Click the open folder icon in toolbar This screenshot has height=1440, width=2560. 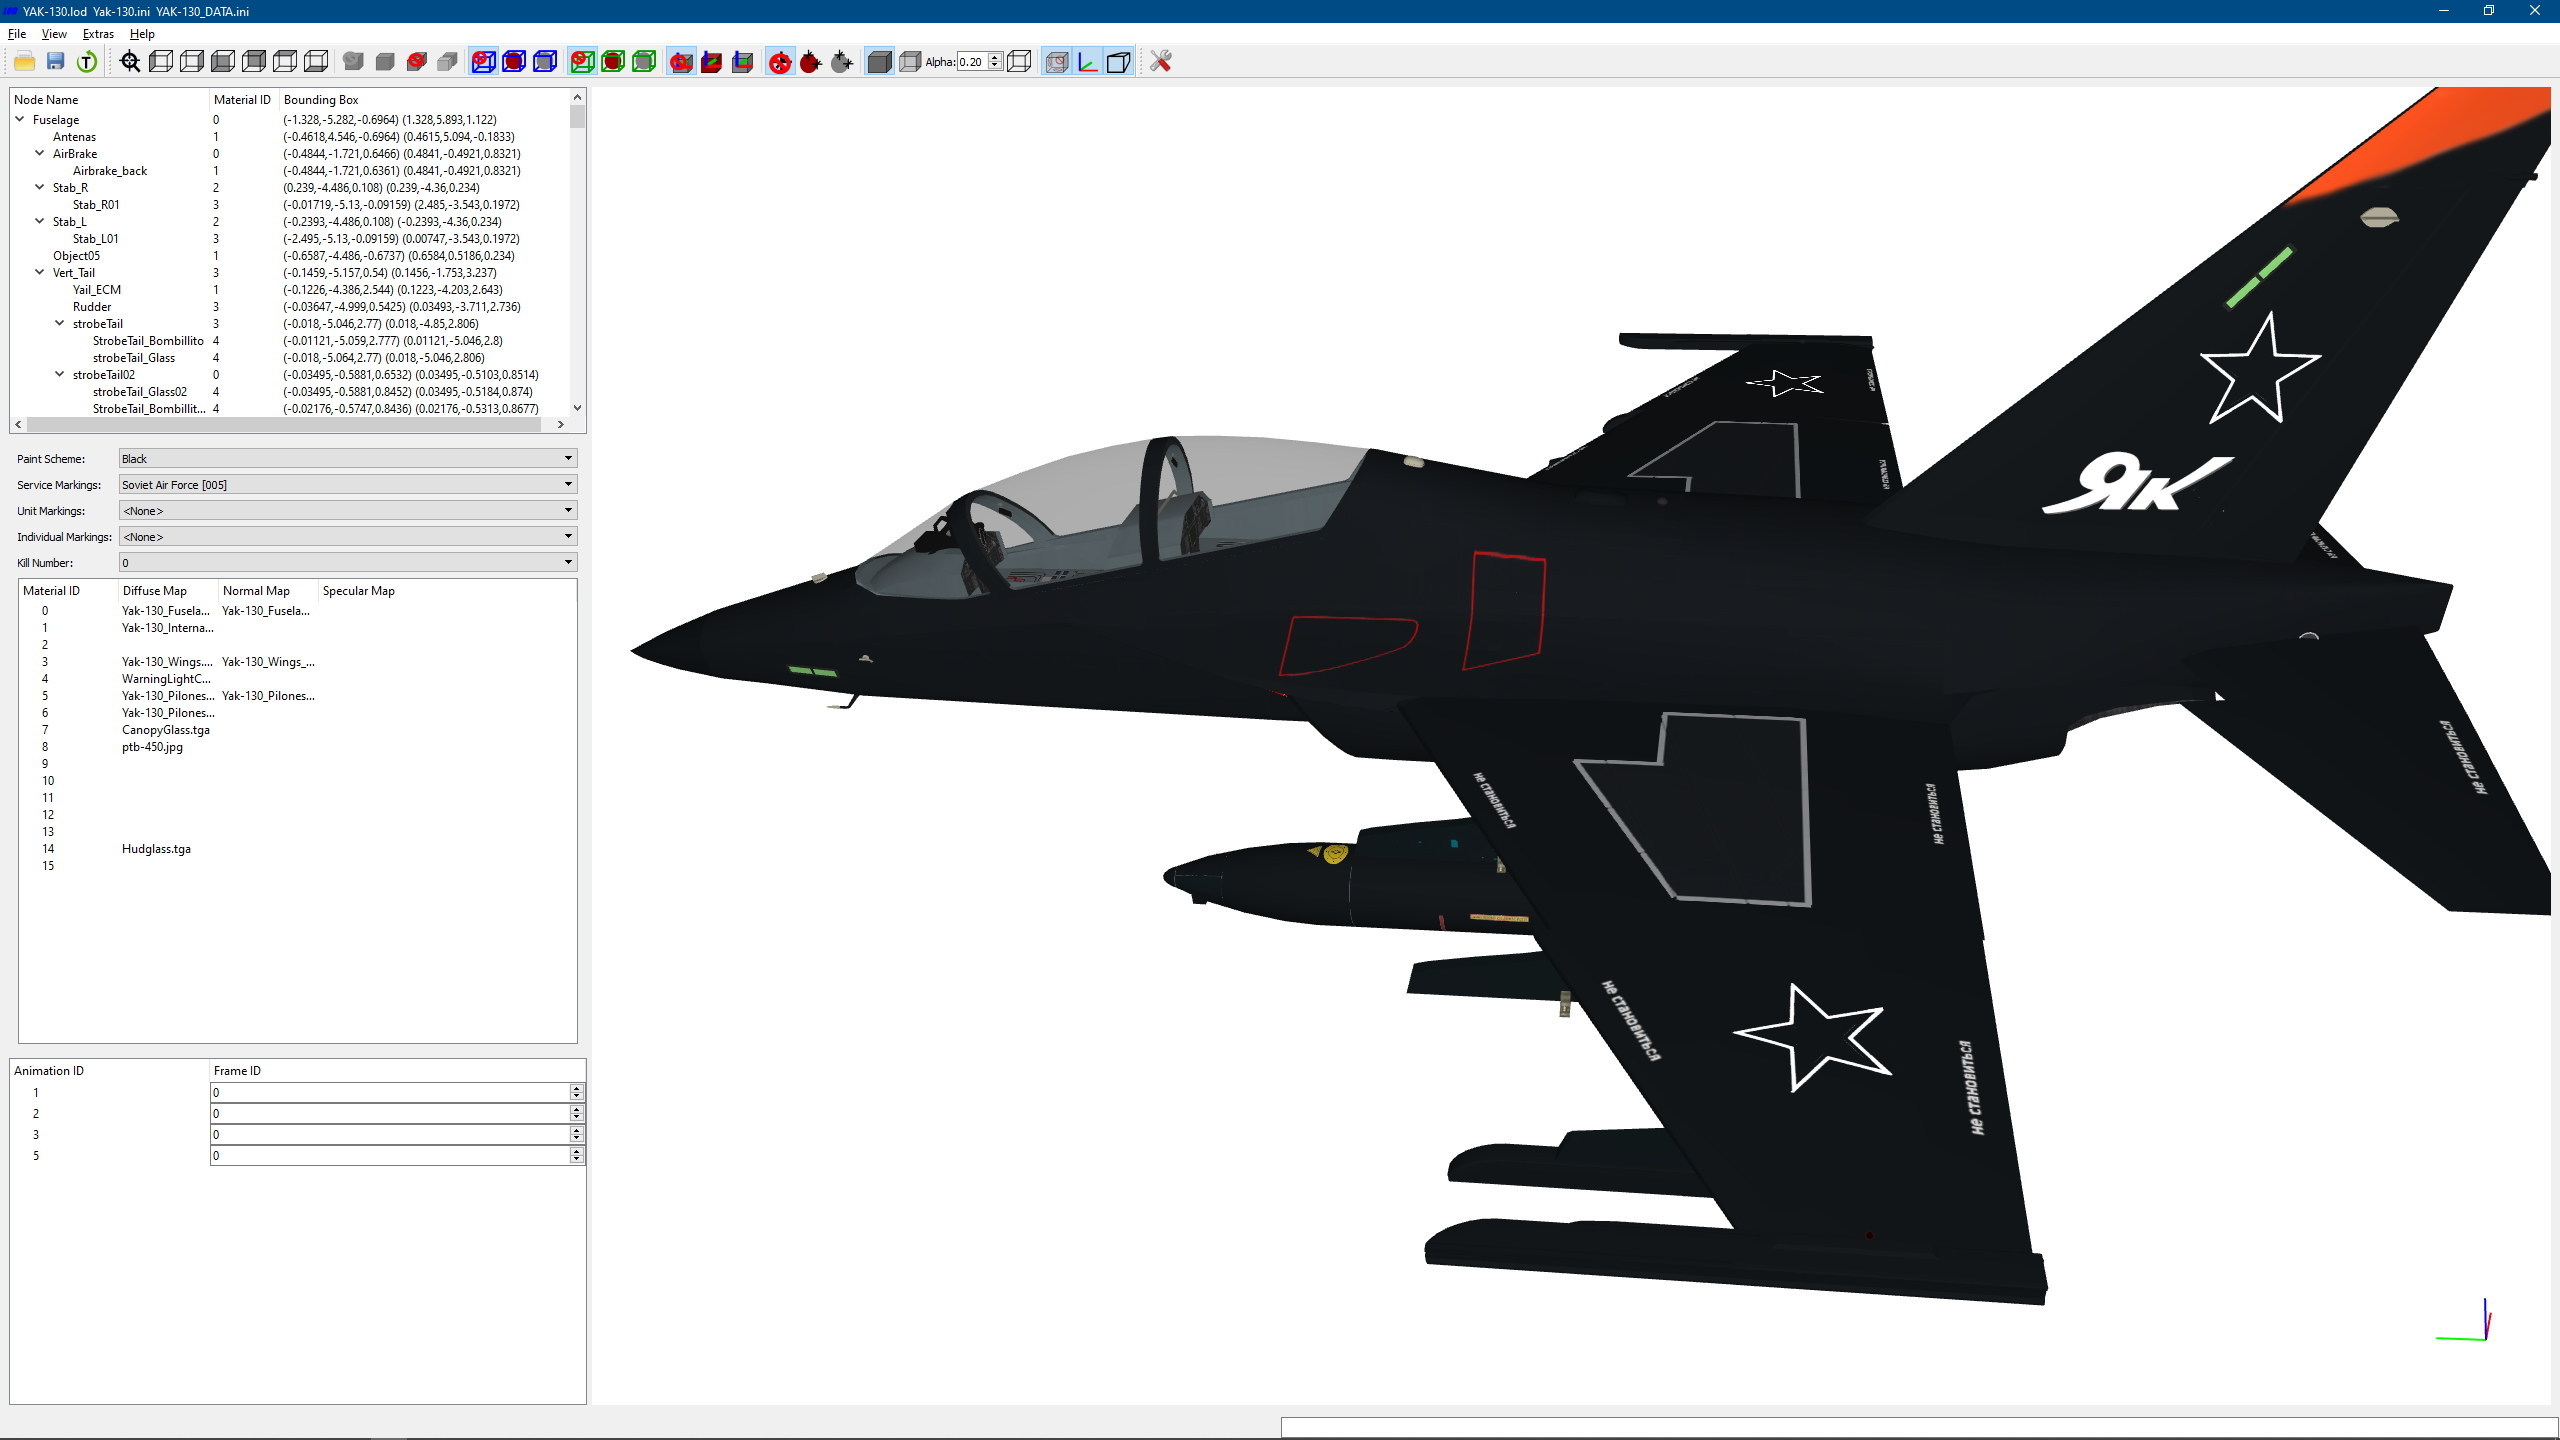25,62
